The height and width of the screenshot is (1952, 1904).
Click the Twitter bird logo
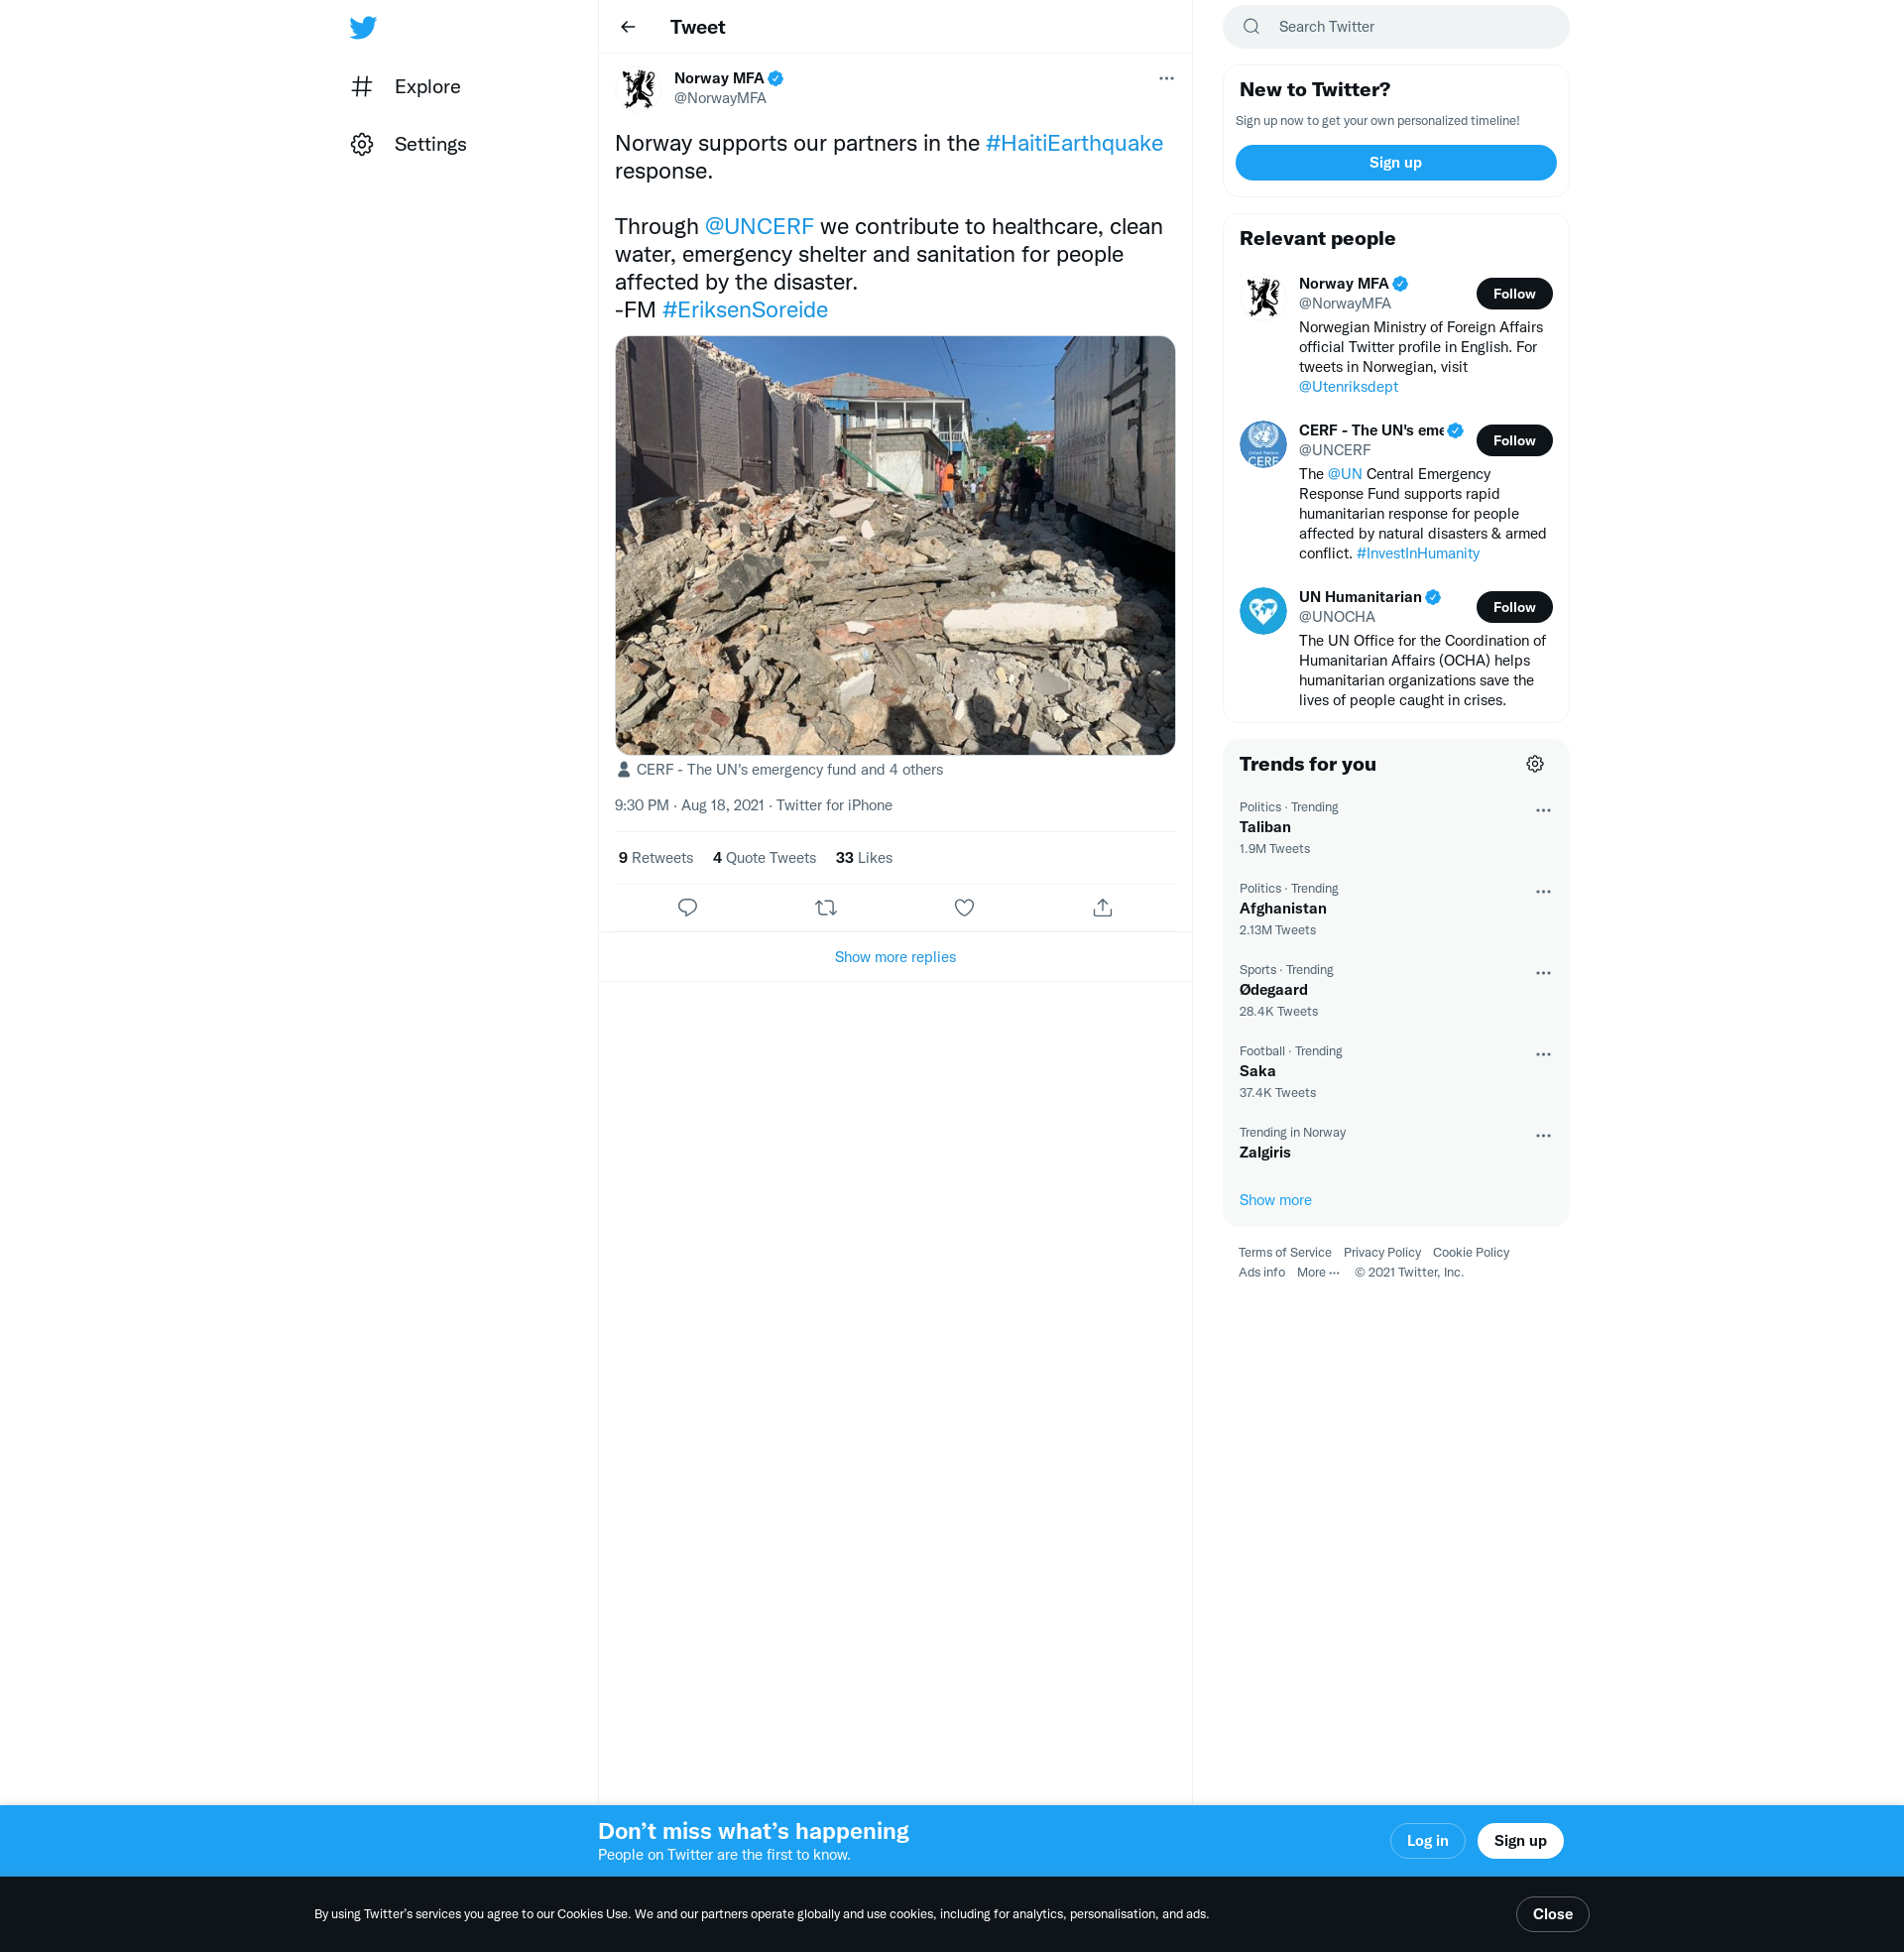coord(363,27)
